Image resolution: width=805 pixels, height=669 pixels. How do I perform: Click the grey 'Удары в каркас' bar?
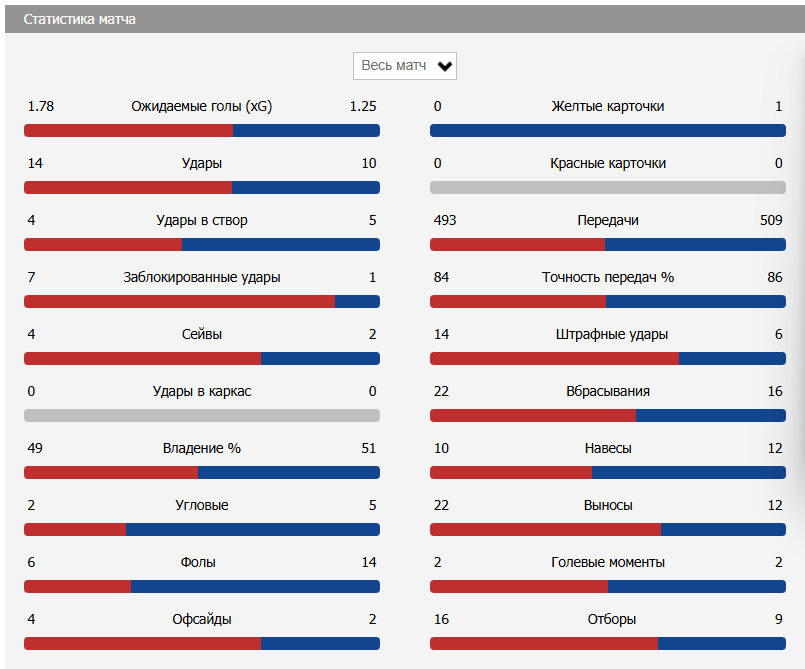coord(201,415)
